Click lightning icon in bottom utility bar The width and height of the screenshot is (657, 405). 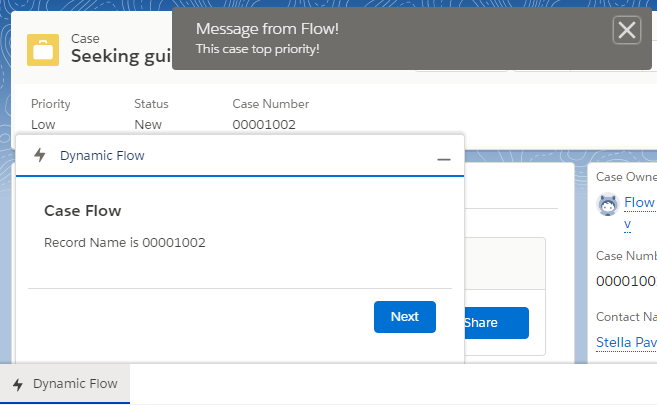tap(17, 384)
